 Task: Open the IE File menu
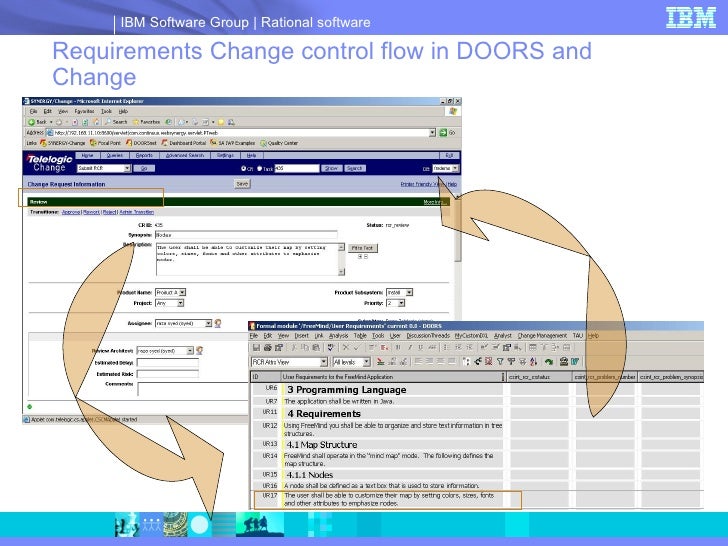[x=33, y=111]
